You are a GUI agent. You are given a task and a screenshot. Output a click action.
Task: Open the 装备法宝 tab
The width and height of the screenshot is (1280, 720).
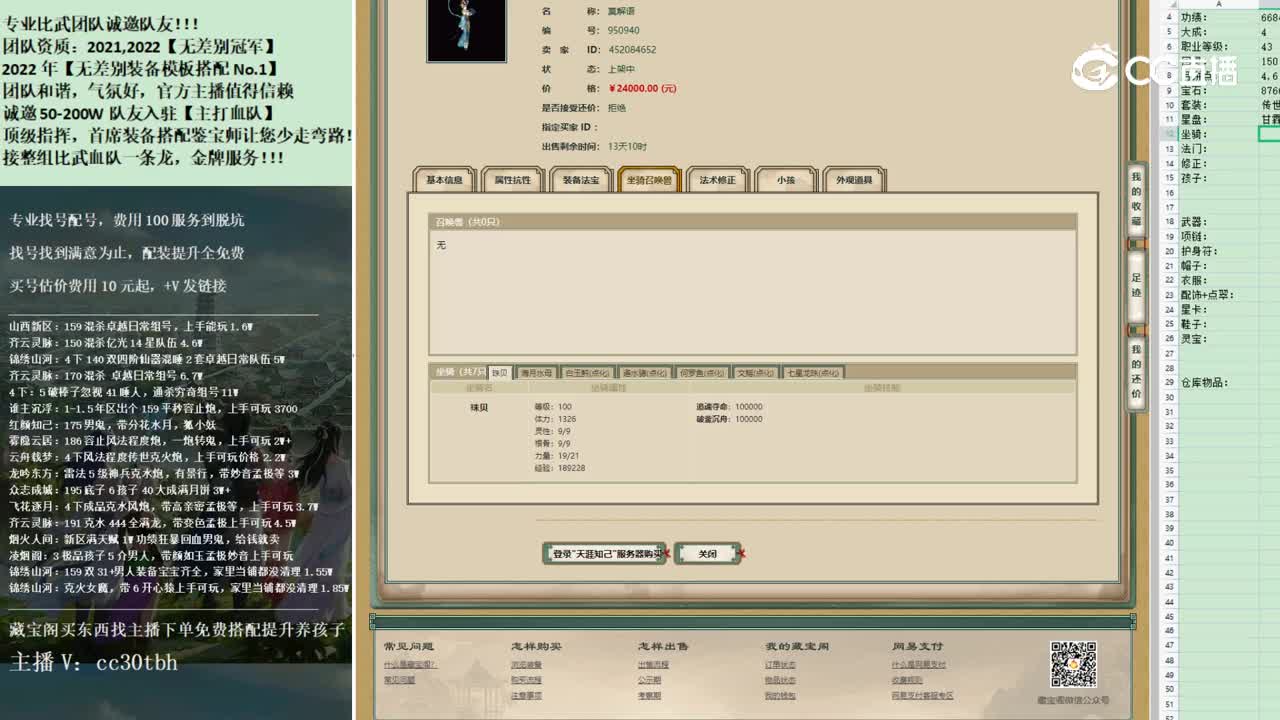tap(581, 180)
